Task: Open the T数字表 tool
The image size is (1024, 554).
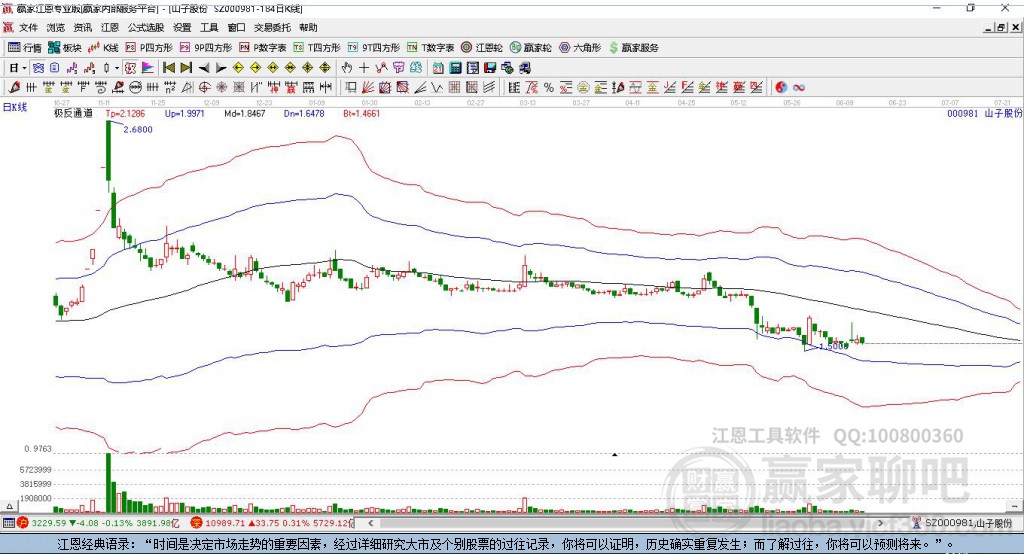Action: coord(430,48)
